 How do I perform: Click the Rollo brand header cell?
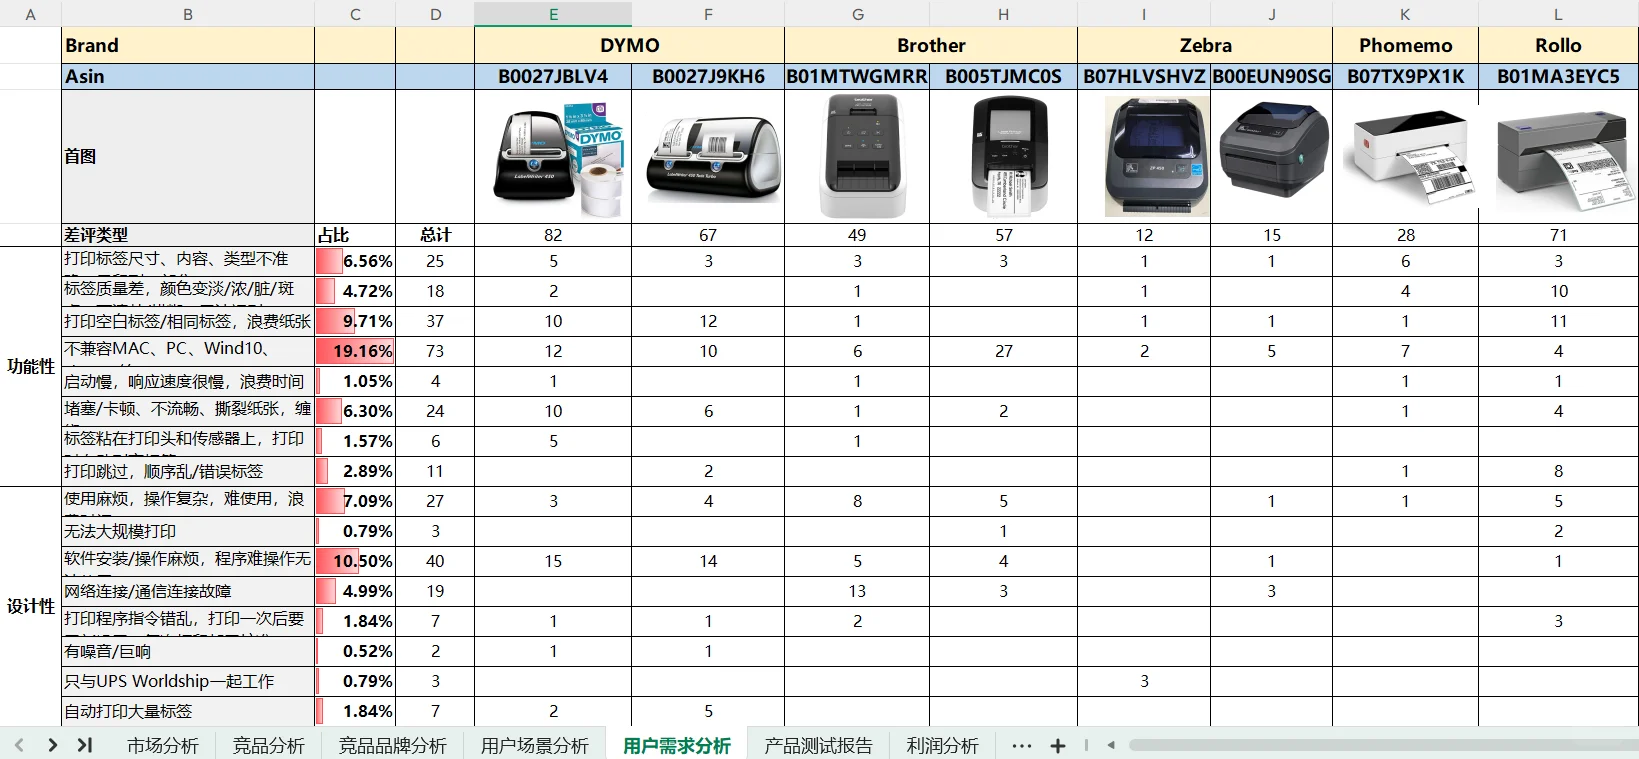[x=1558, y=45]
